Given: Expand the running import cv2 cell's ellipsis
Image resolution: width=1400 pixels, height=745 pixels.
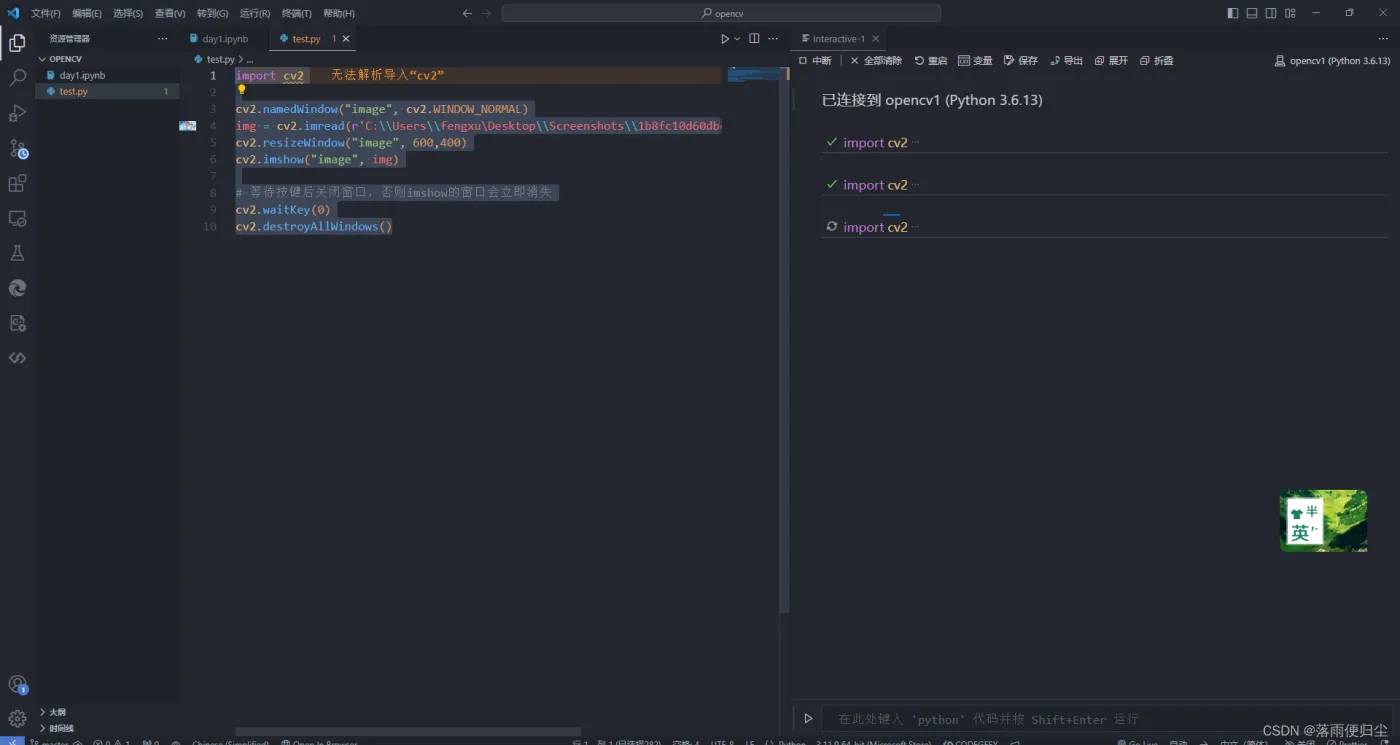Looking at the screenshot, I should click(x=915, y=227).
